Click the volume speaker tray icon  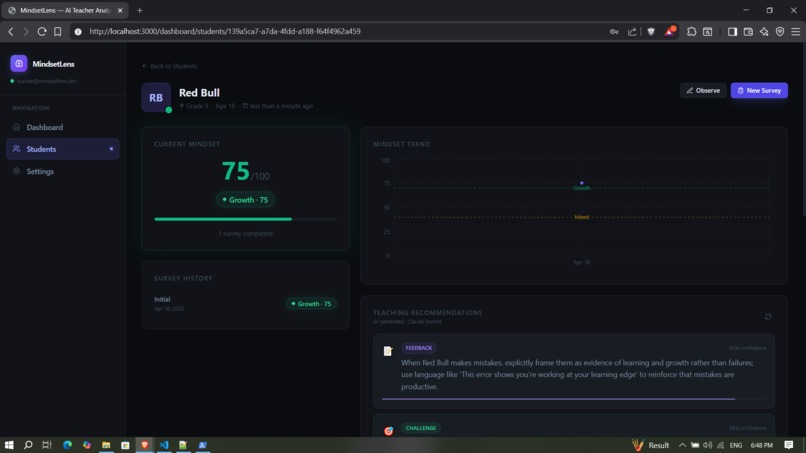(x=707, y=445)
